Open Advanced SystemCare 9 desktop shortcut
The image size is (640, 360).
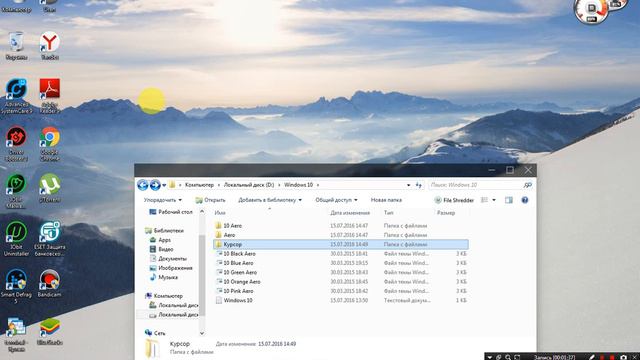click(x=16, y=96)
